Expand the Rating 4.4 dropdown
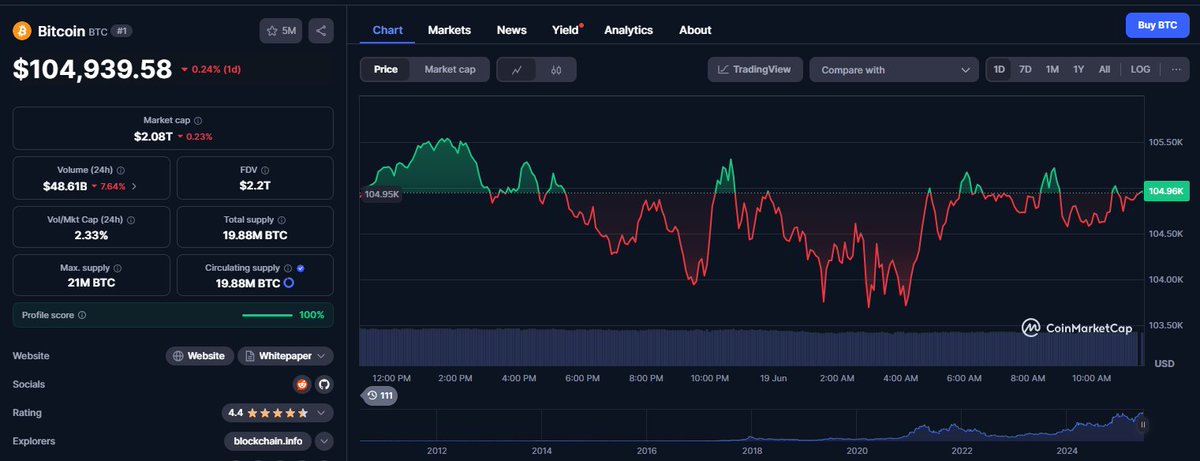This screenshot has height=461, width=1200. point(278,412)
